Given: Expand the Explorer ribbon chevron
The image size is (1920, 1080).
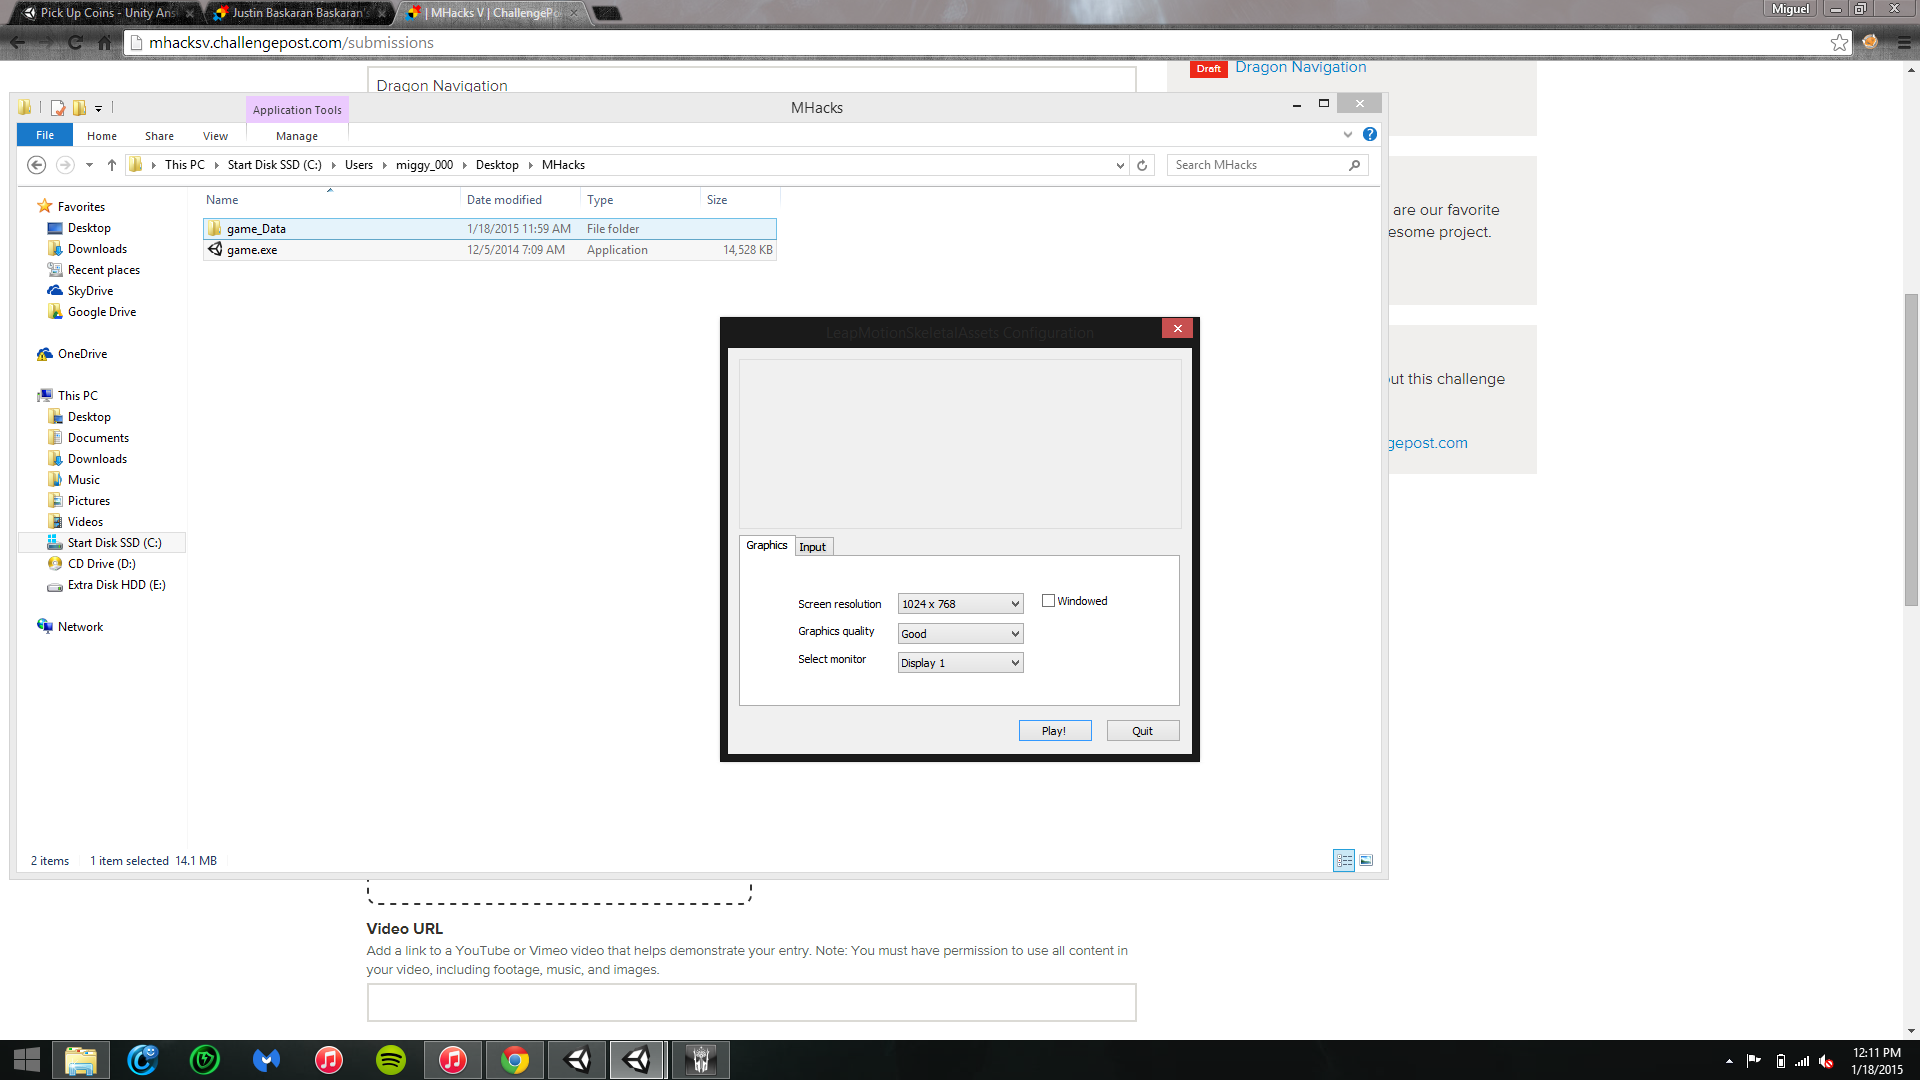Looking at the screenshot, I should click(x=1348, y=134).
